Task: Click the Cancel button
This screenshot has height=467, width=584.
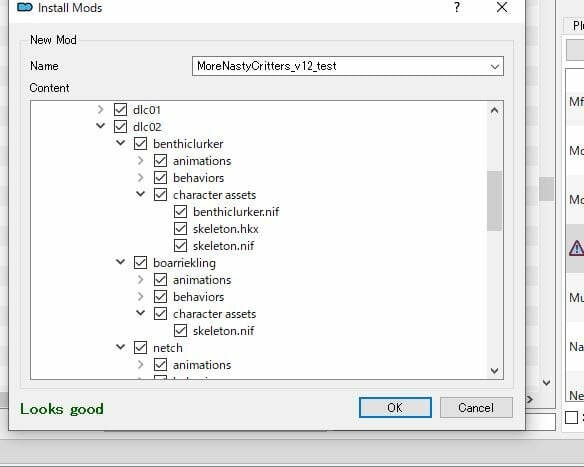Action: (476, 407)
